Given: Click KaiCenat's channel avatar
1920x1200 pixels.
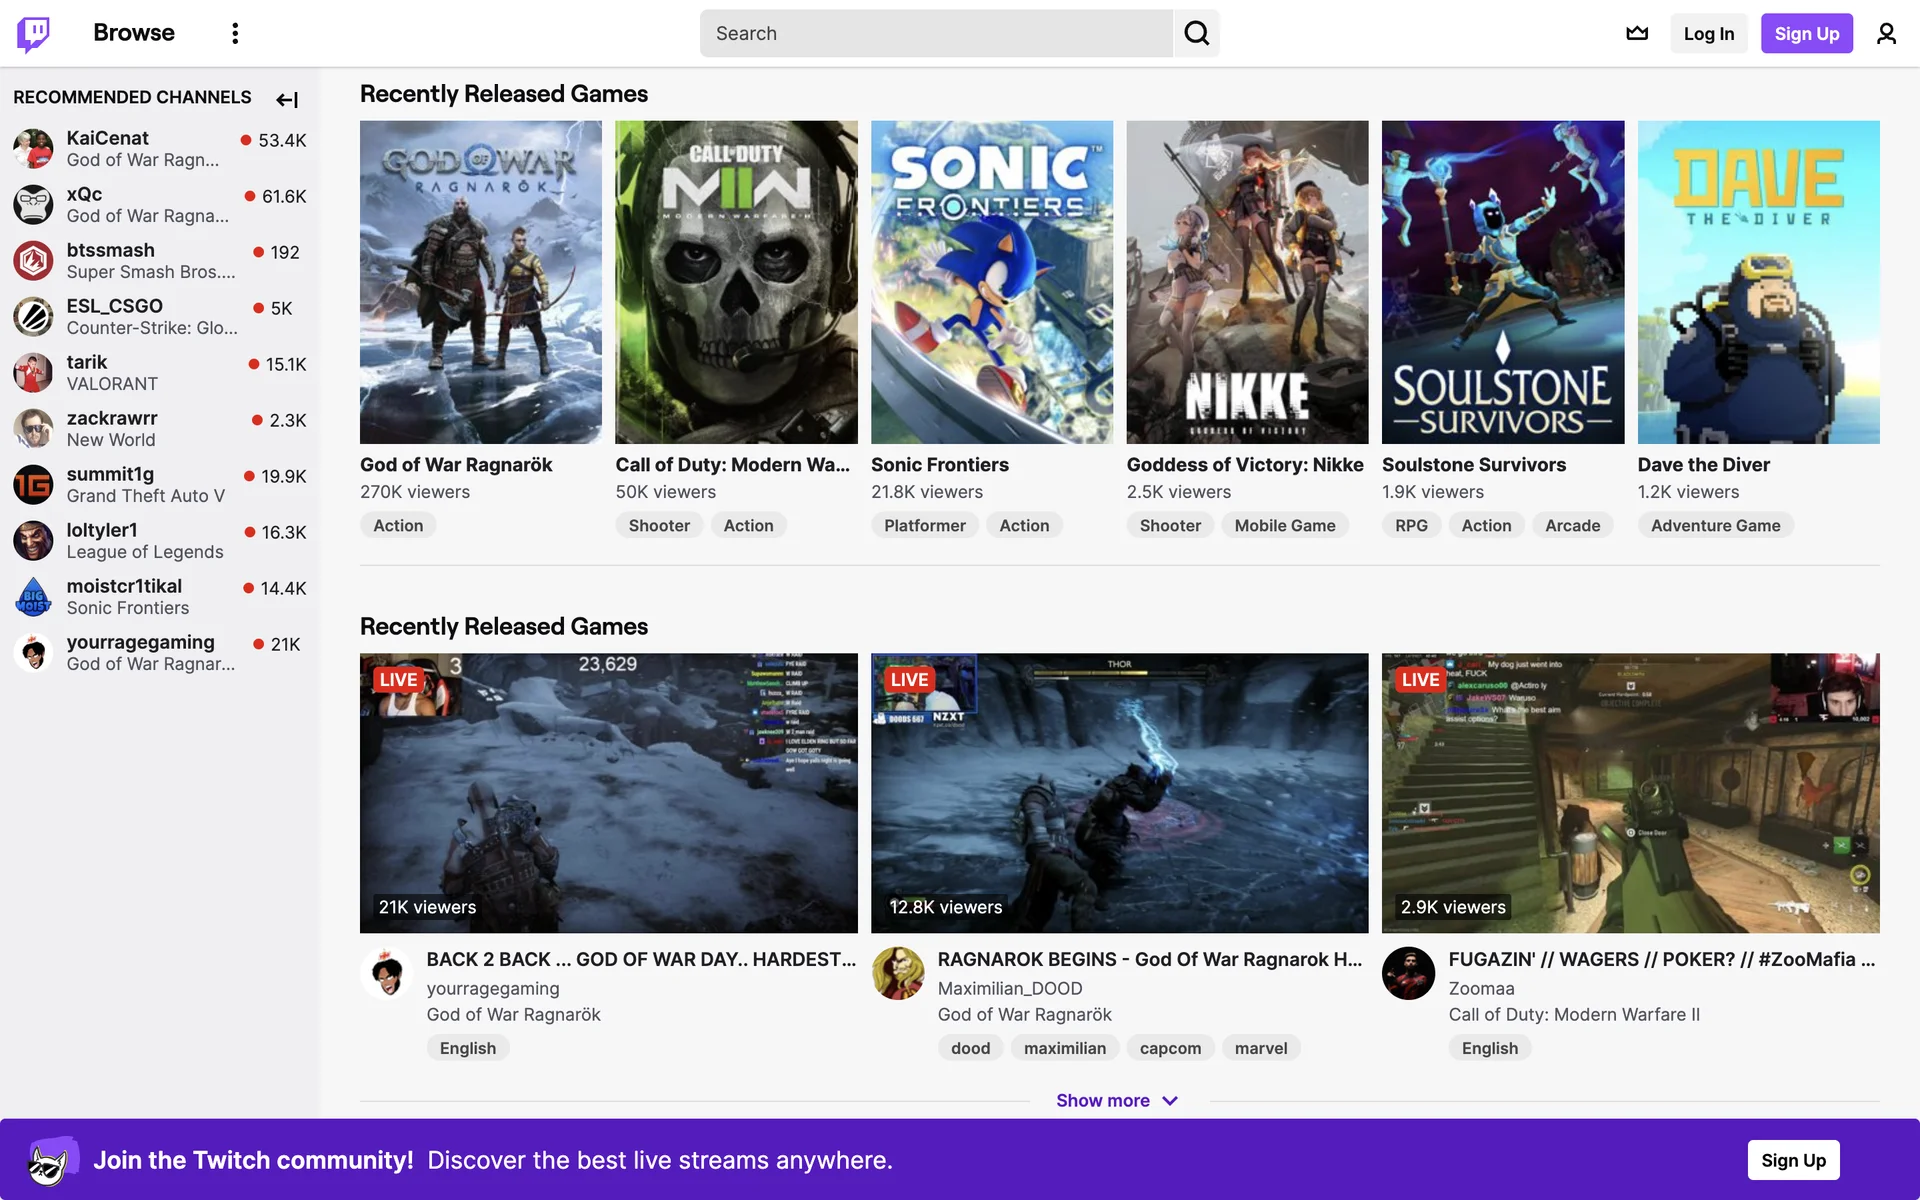Looking at the screenshot, I should pos(33,148).
